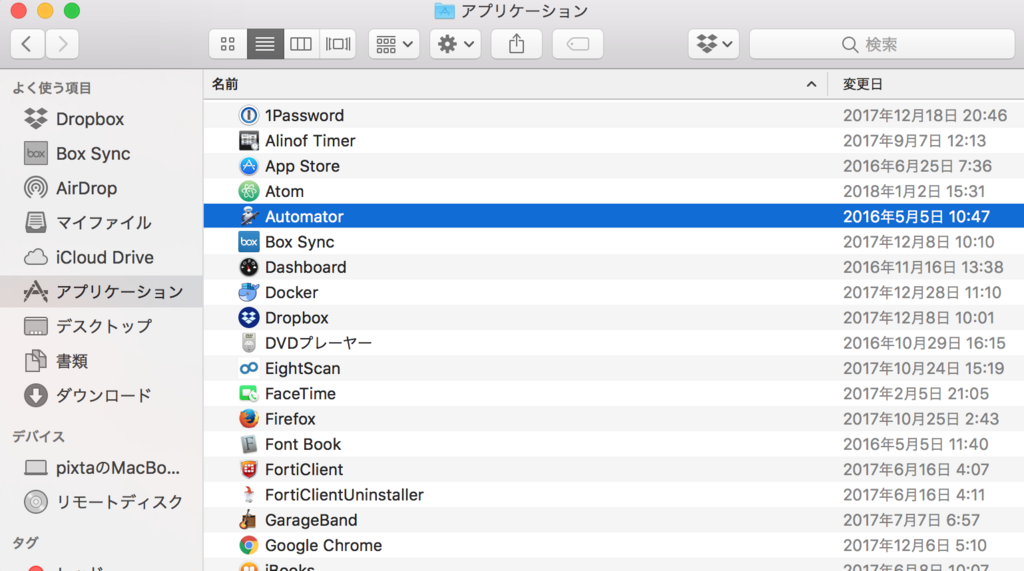
Task: Click the Share toolbar button
Action: pos(517,44)
